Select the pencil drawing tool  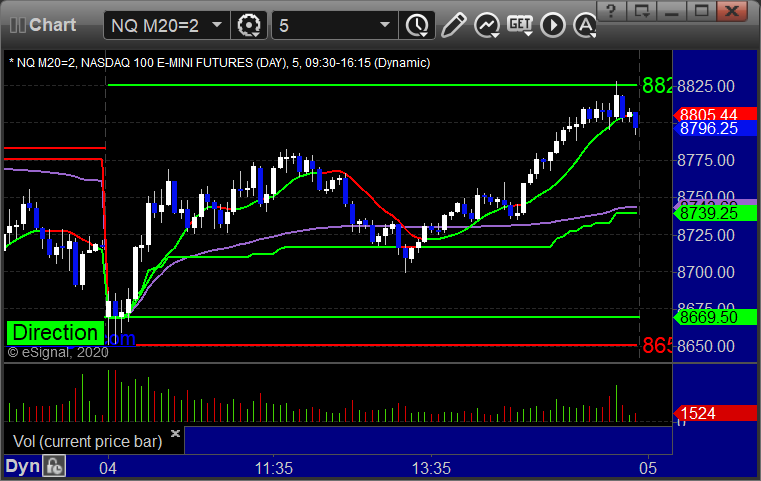(453, 25)
